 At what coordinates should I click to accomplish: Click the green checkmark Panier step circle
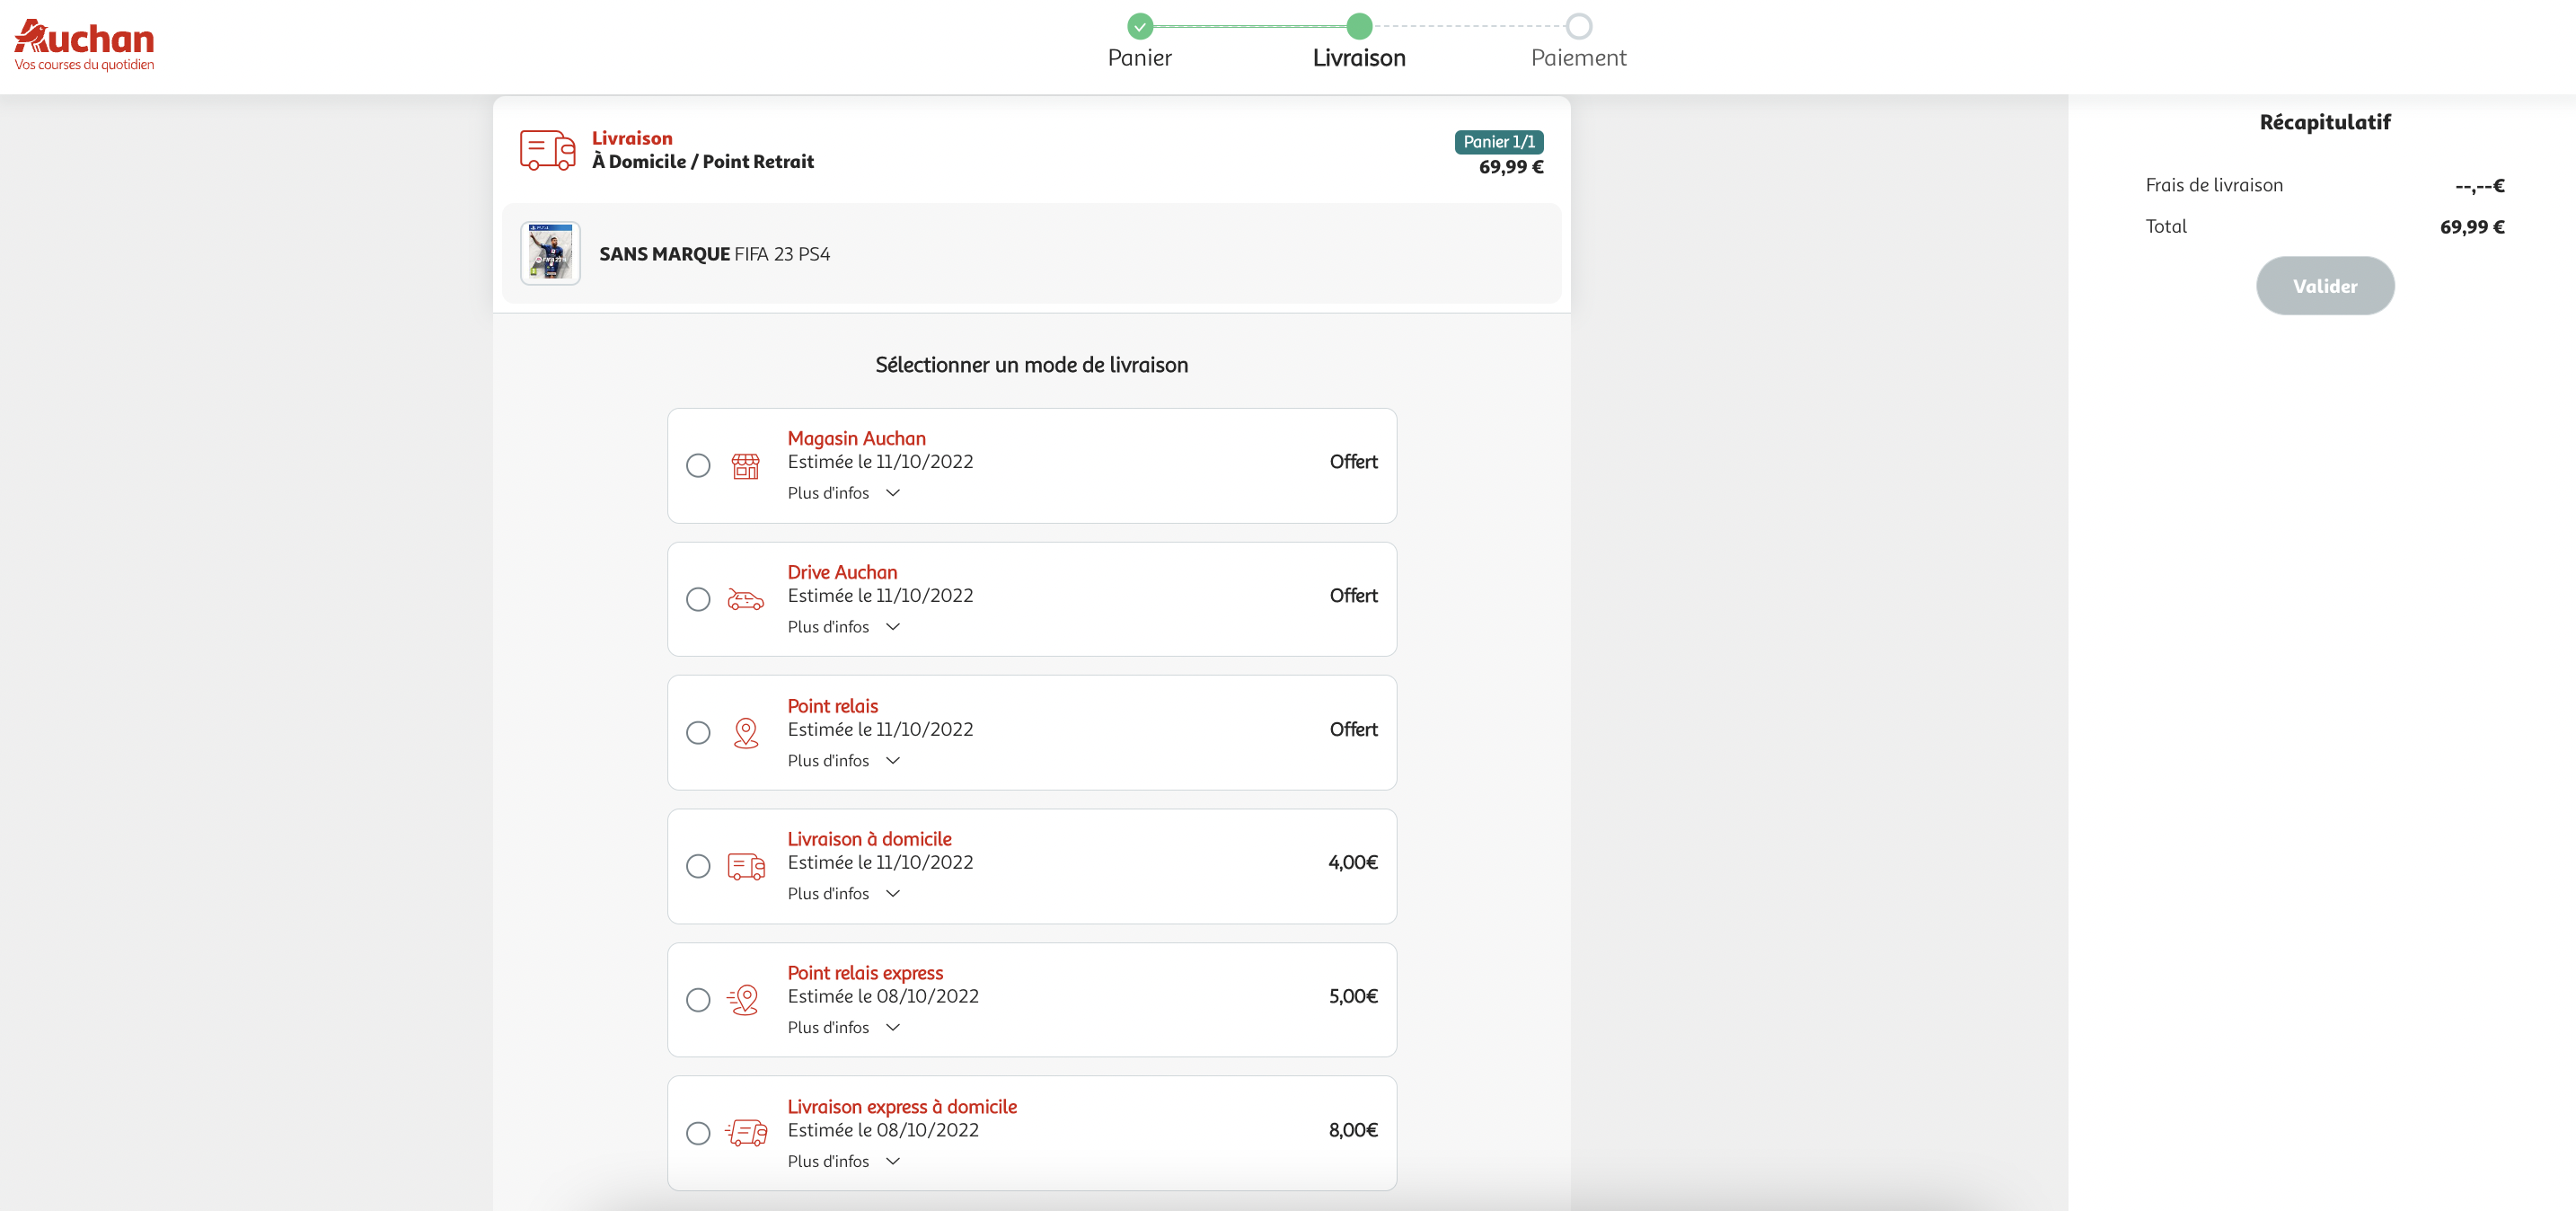point(1139,26)
